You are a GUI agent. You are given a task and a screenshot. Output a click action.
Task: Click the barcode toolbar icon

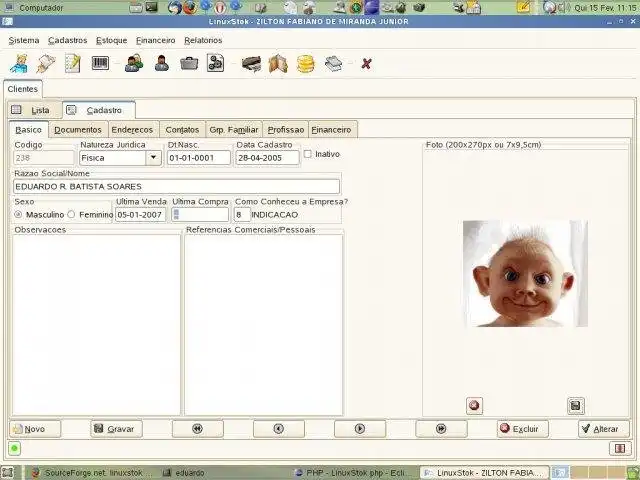(100, 63)
